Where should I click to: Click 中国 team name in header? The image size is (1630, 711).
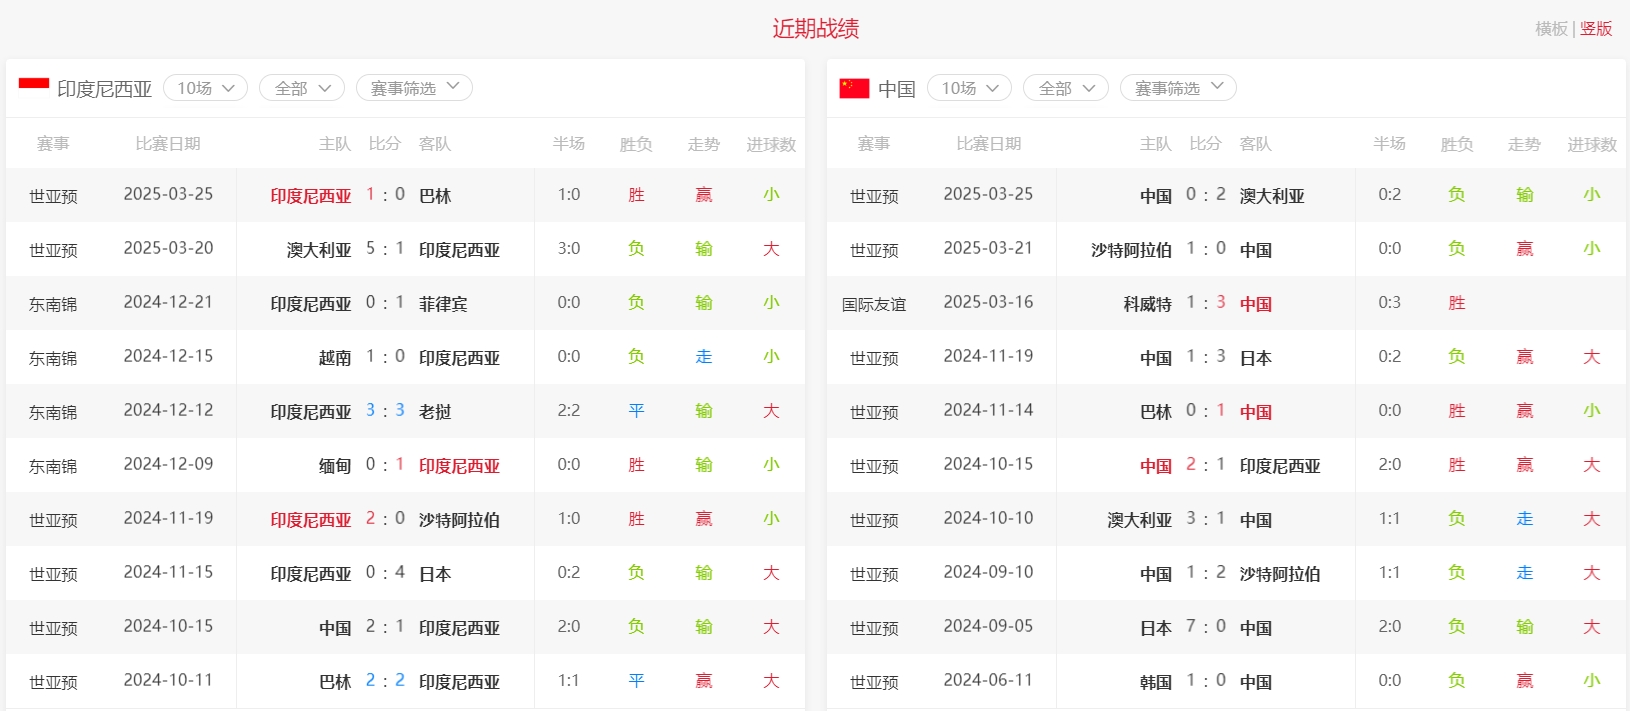897,89
